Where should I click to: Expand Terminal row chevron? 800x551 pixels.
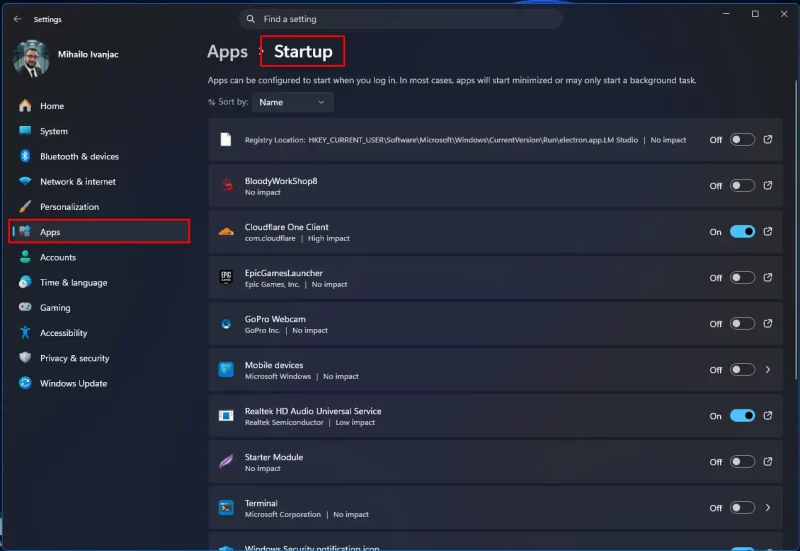(768, 508)
